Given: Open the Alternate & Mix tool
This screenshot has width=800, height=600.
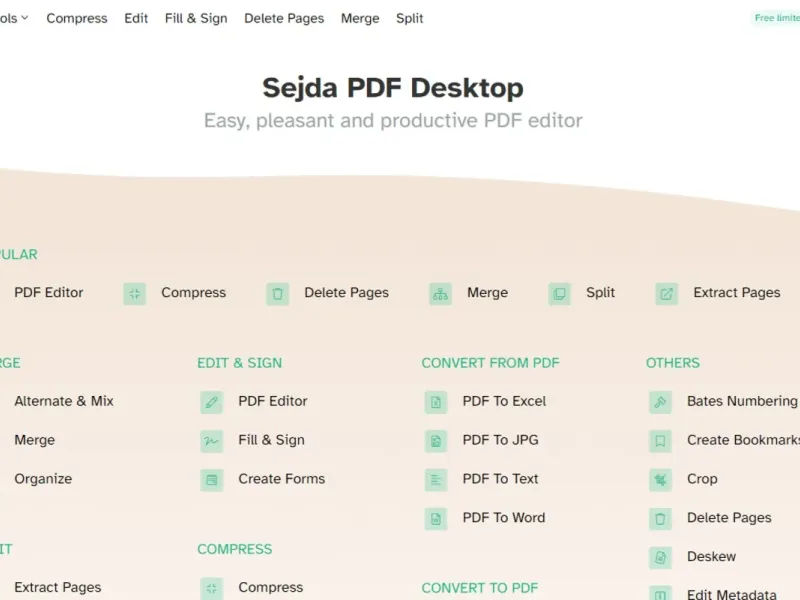Looking at the screenshot, I should [x=64, y=401].
